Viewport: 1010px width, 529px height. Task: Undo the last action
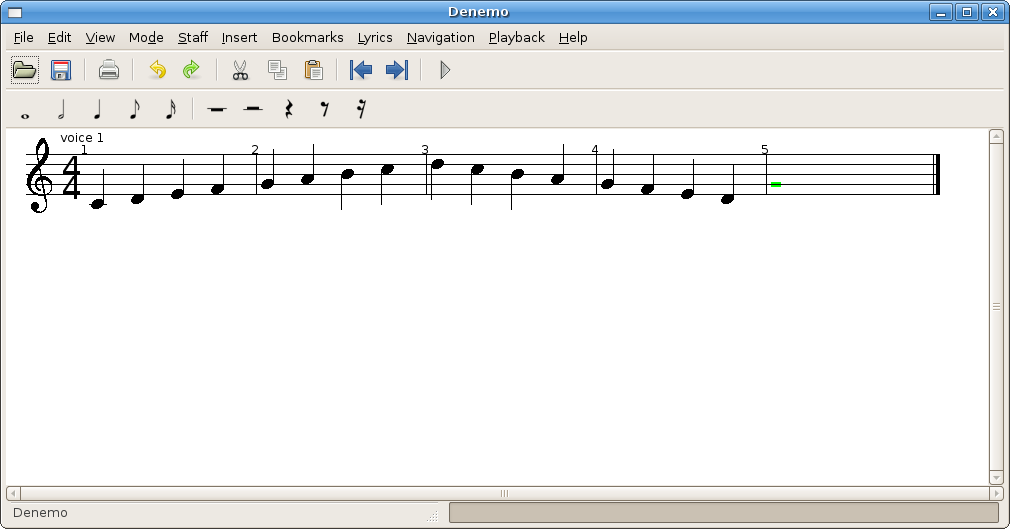coord(157,70)
